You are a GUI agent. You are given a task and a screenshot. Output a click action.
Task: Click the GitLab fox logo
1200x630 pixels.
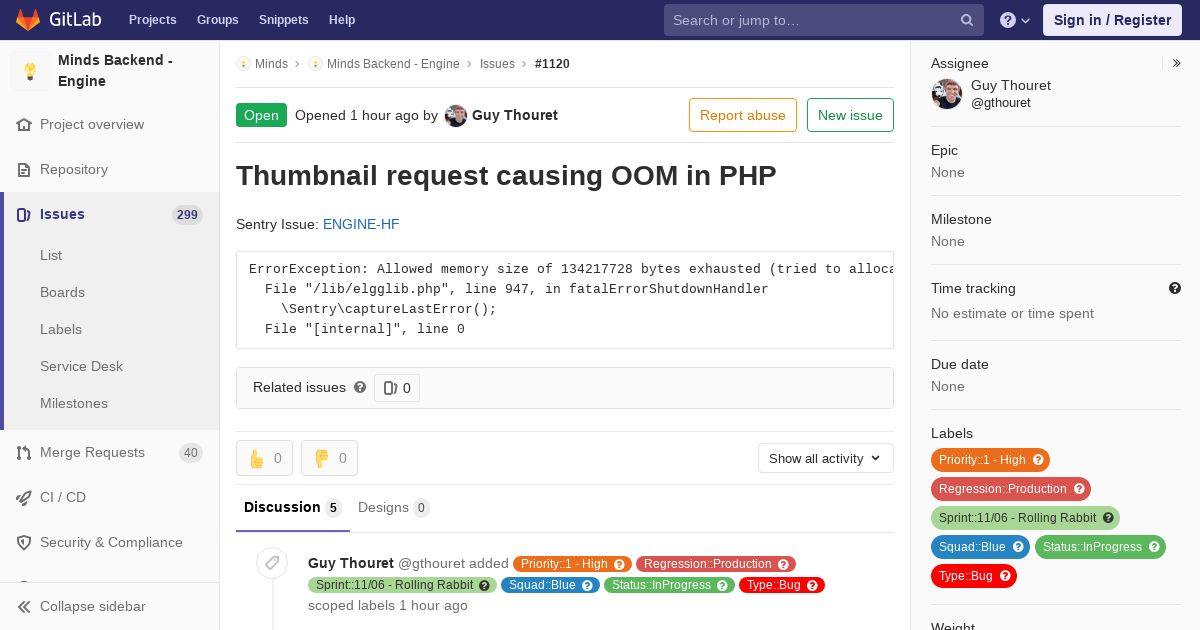click(28, 19)
